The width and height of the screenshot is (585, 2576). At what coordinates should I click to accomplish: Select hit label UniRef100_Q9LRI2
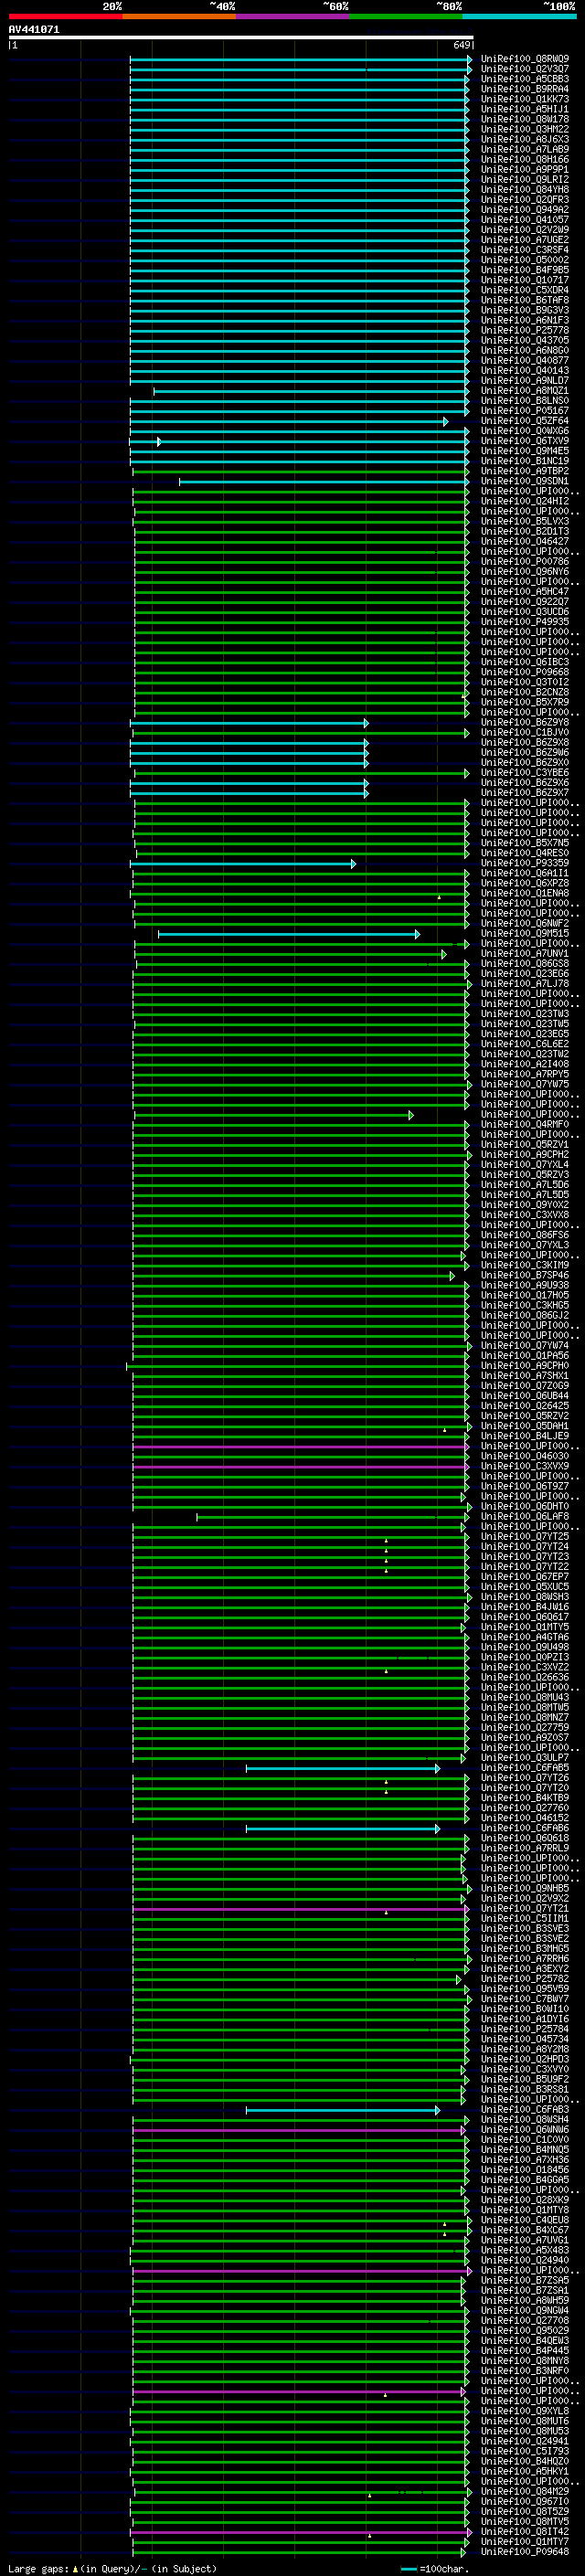(525, 180)
